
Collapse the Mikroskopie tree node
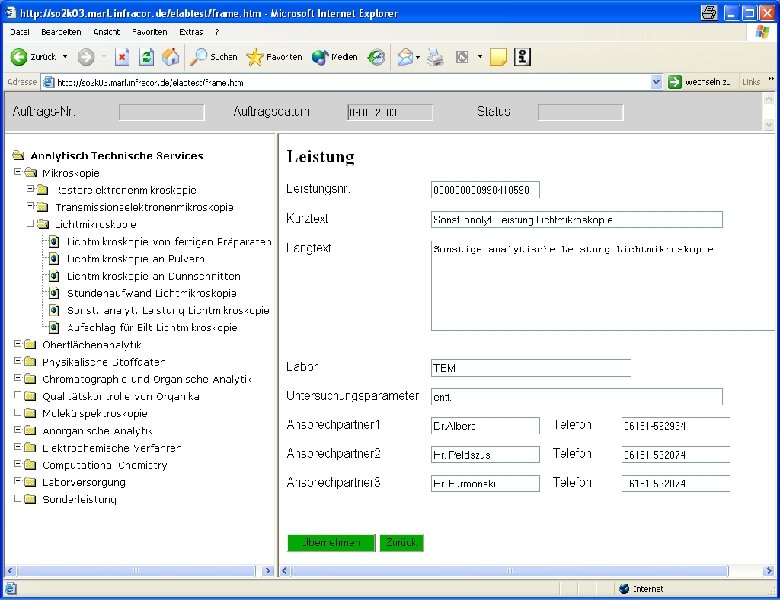(17, 172)
